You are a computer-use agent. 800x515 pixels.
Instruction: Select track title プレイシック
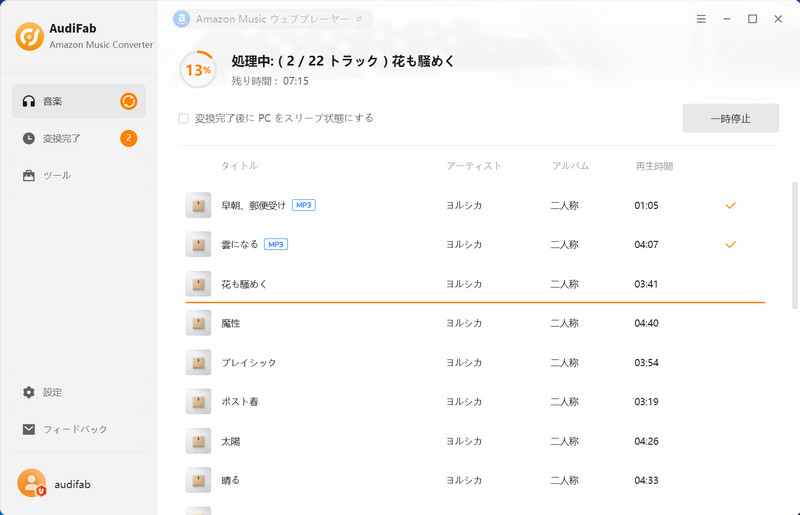[248, 362]
